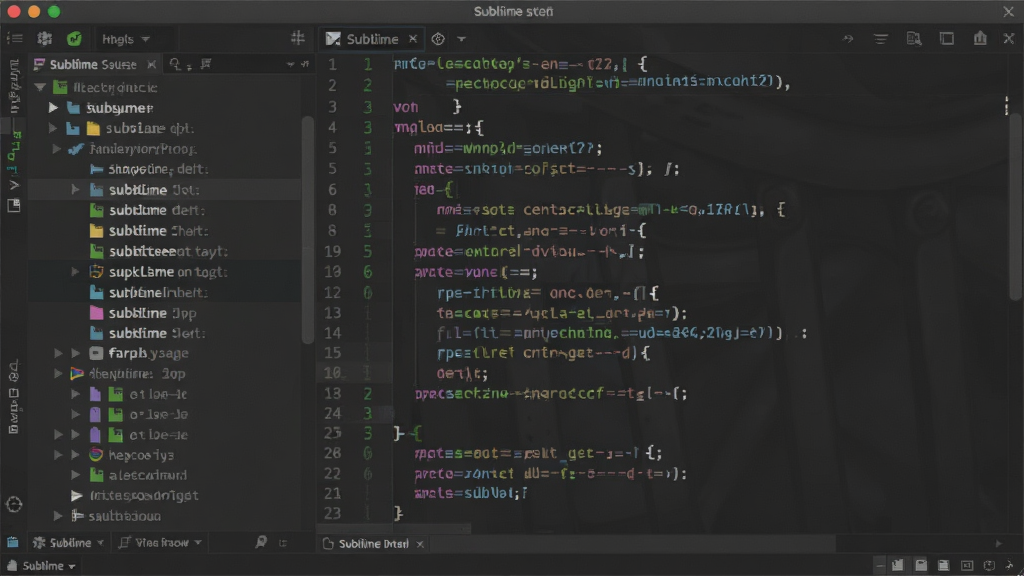Viewport: 1024px width, 576px height.
Task: Toggle the top vertical side tab on left strip
Action: coord(14,86)
